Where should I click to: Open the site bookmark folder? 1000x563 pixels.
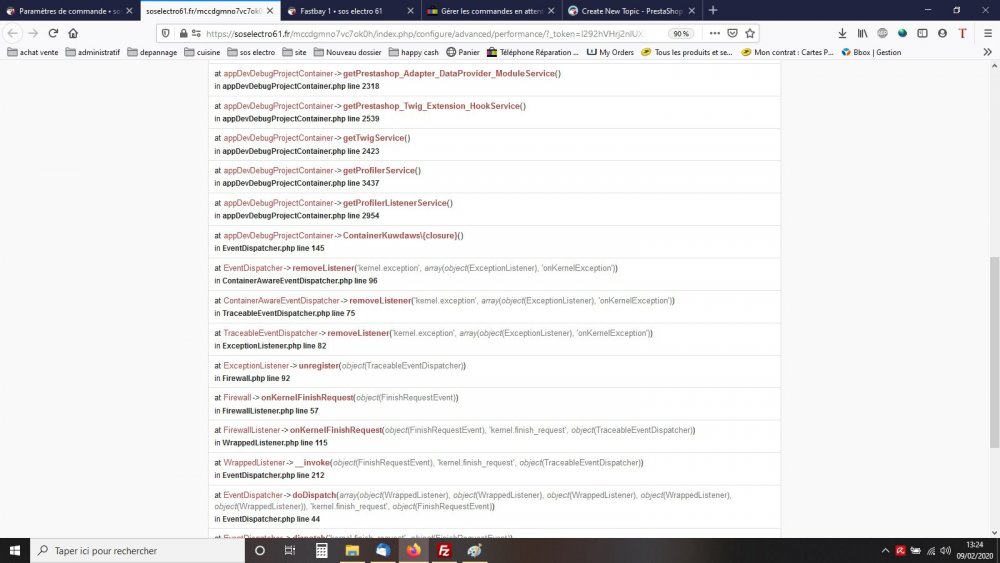295,52
